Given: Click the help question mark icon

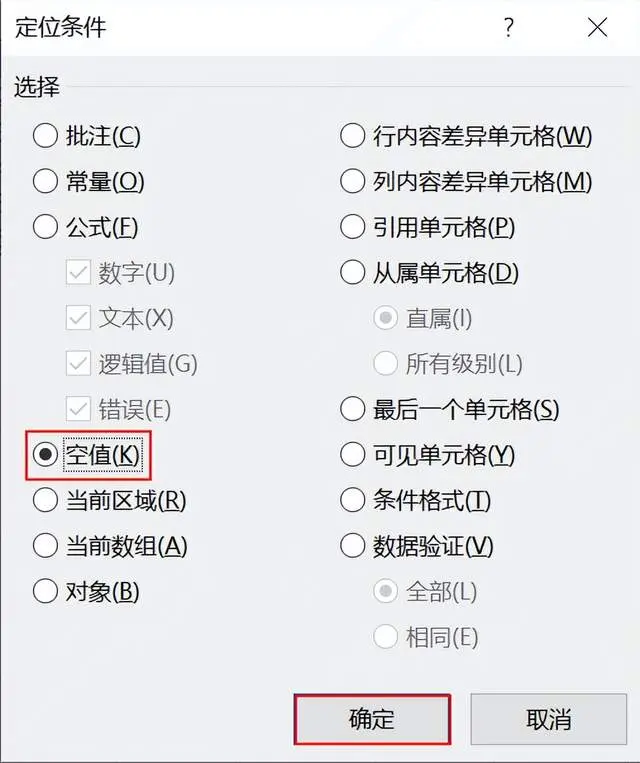Looking at the screenshot, I should click(509, 27).
